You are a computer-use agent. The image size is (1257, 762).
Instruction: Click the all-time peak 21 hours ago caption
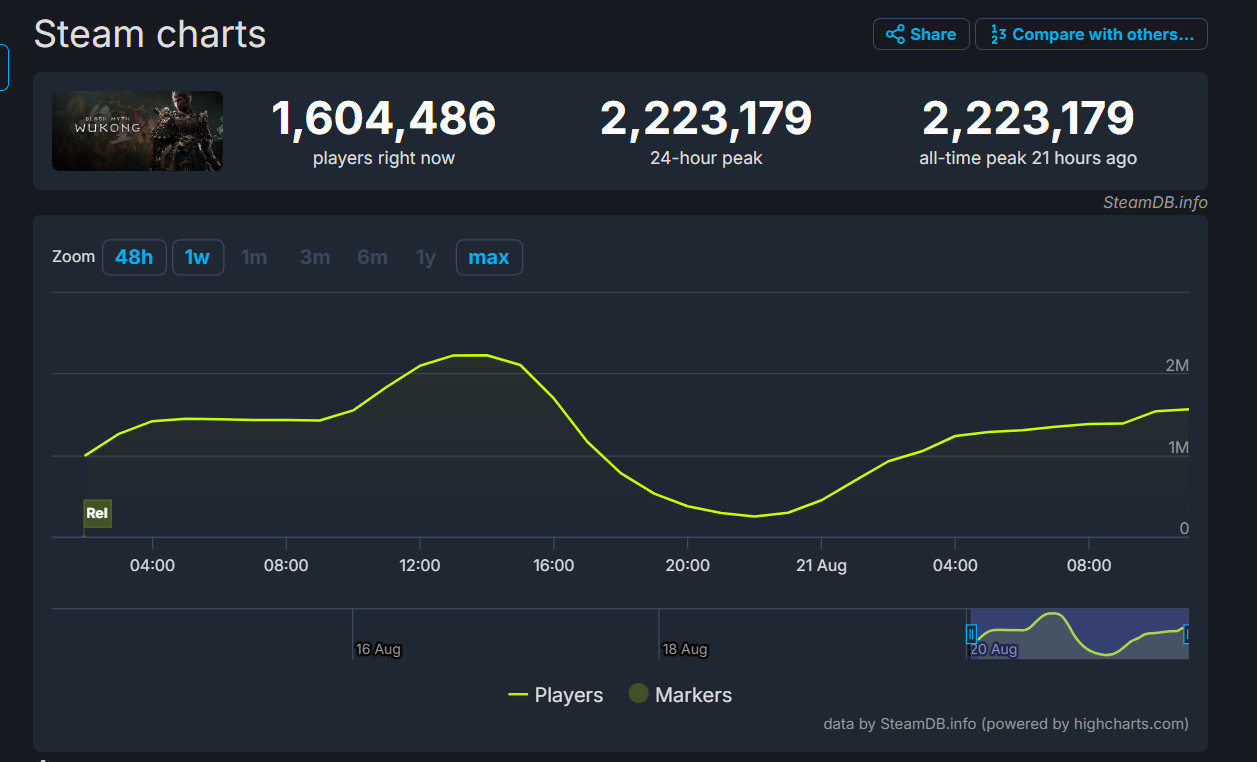click(x=1028, y=158)
